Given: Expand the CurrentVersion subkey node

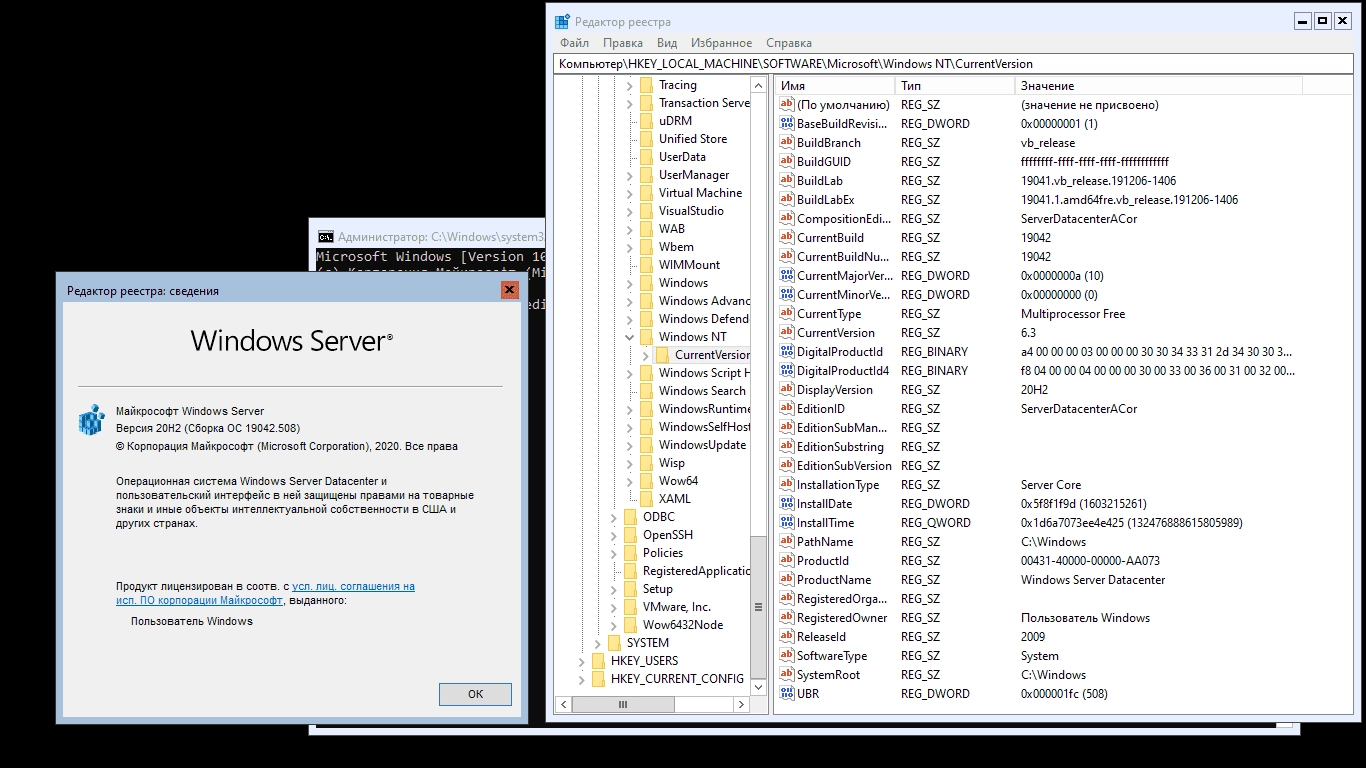Looking at the screenshot, I should (645, 355).
